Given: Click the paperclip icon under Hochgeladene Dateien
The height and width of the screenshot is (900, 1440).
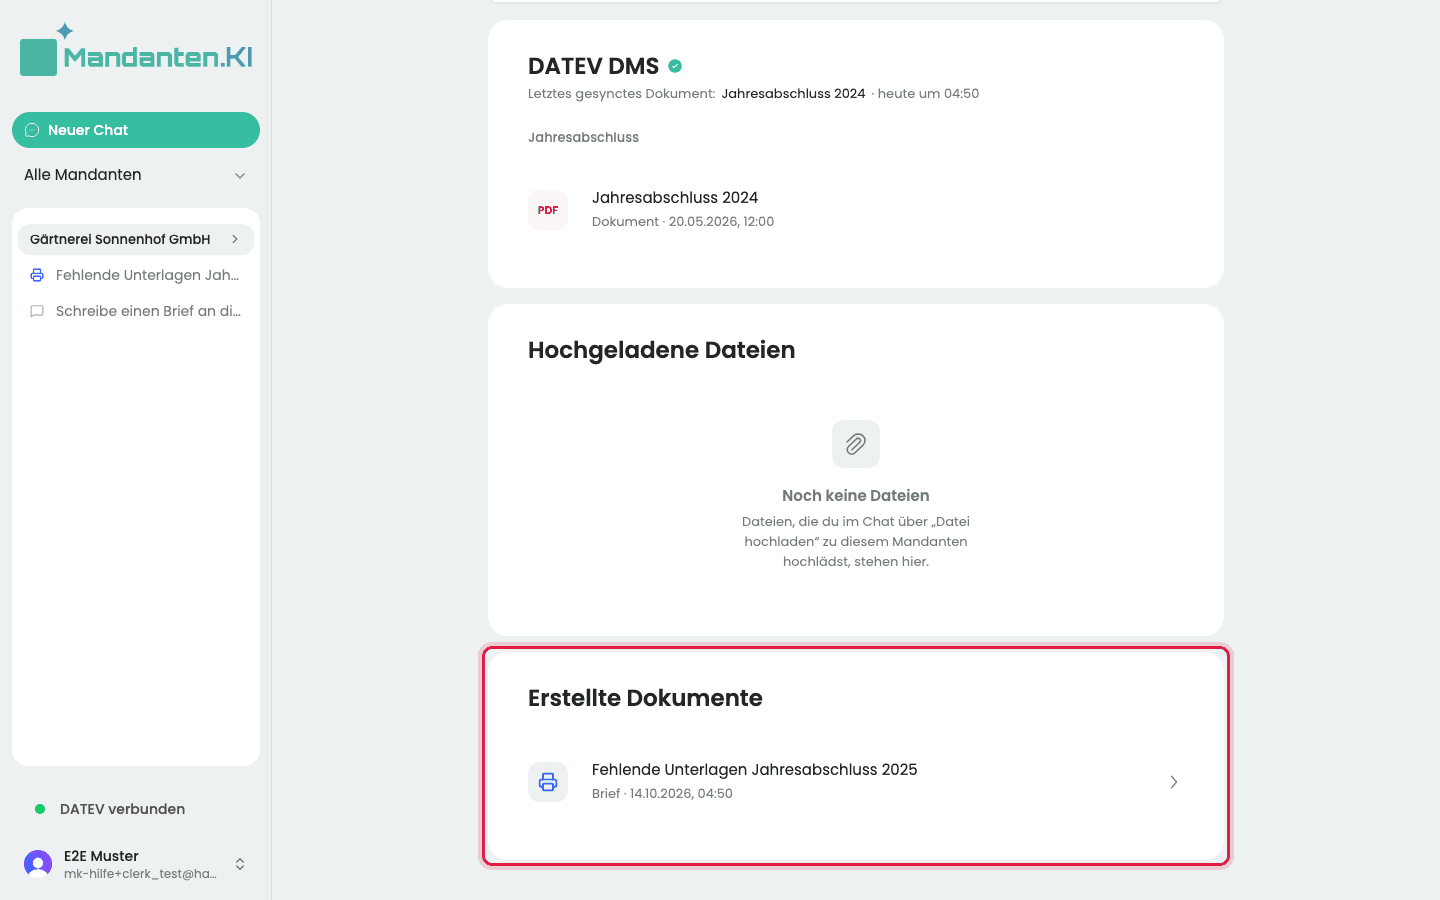Looking at the screenshot, I should tap(856, 444).
